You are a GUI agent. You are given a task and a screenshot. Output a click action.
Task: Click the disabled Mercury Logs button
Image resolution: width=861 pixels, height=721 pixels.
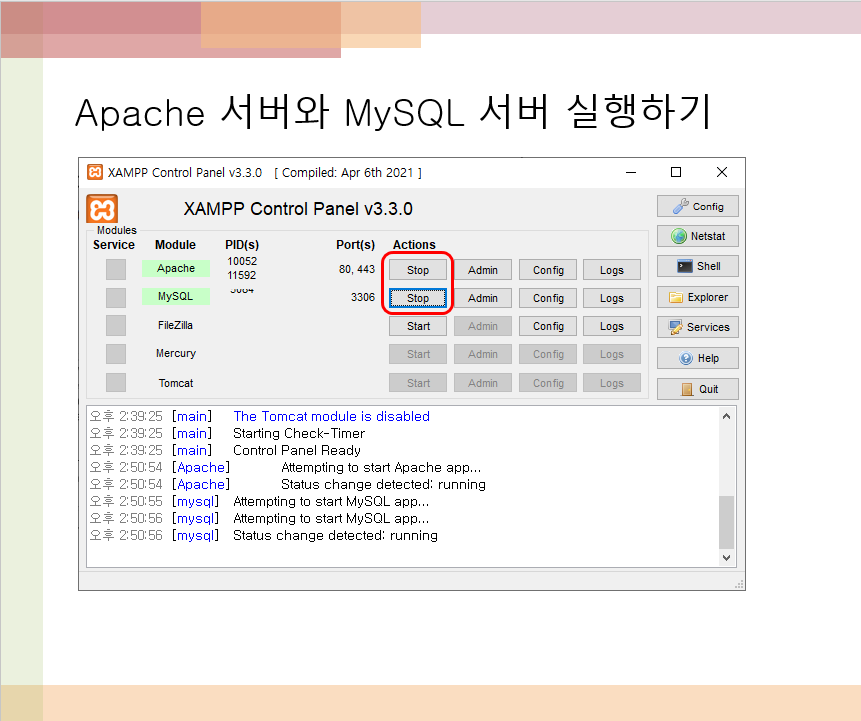[x=612, y=354]
